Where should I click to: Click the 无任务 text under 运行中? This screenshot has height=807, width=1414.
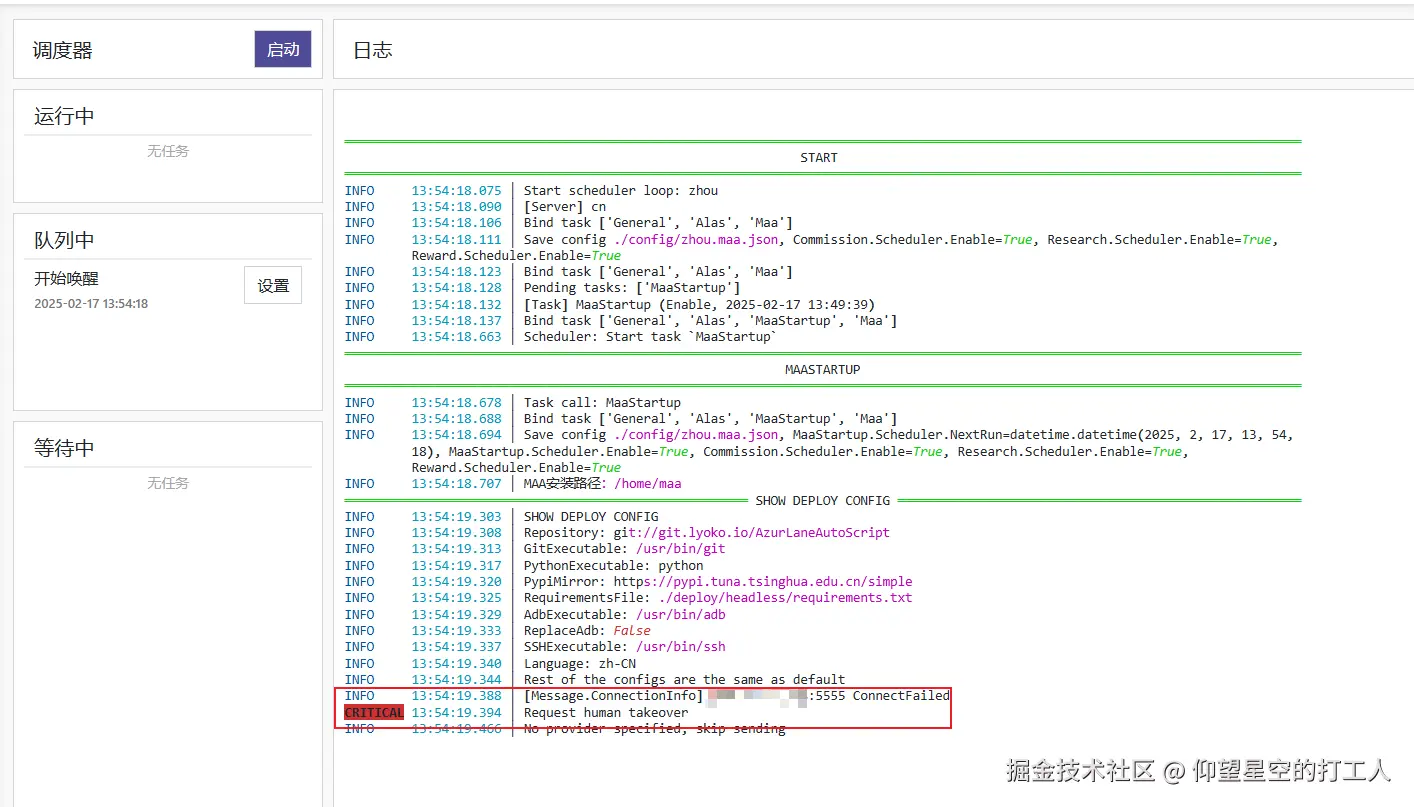point(168,151)
